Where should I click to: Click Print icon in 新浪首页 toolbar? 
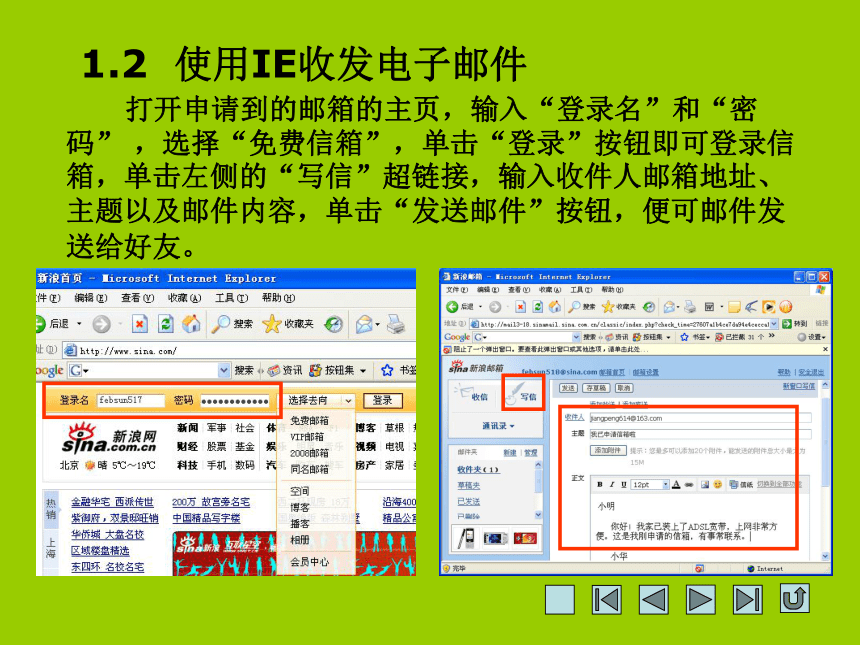(x=396, y=324)
